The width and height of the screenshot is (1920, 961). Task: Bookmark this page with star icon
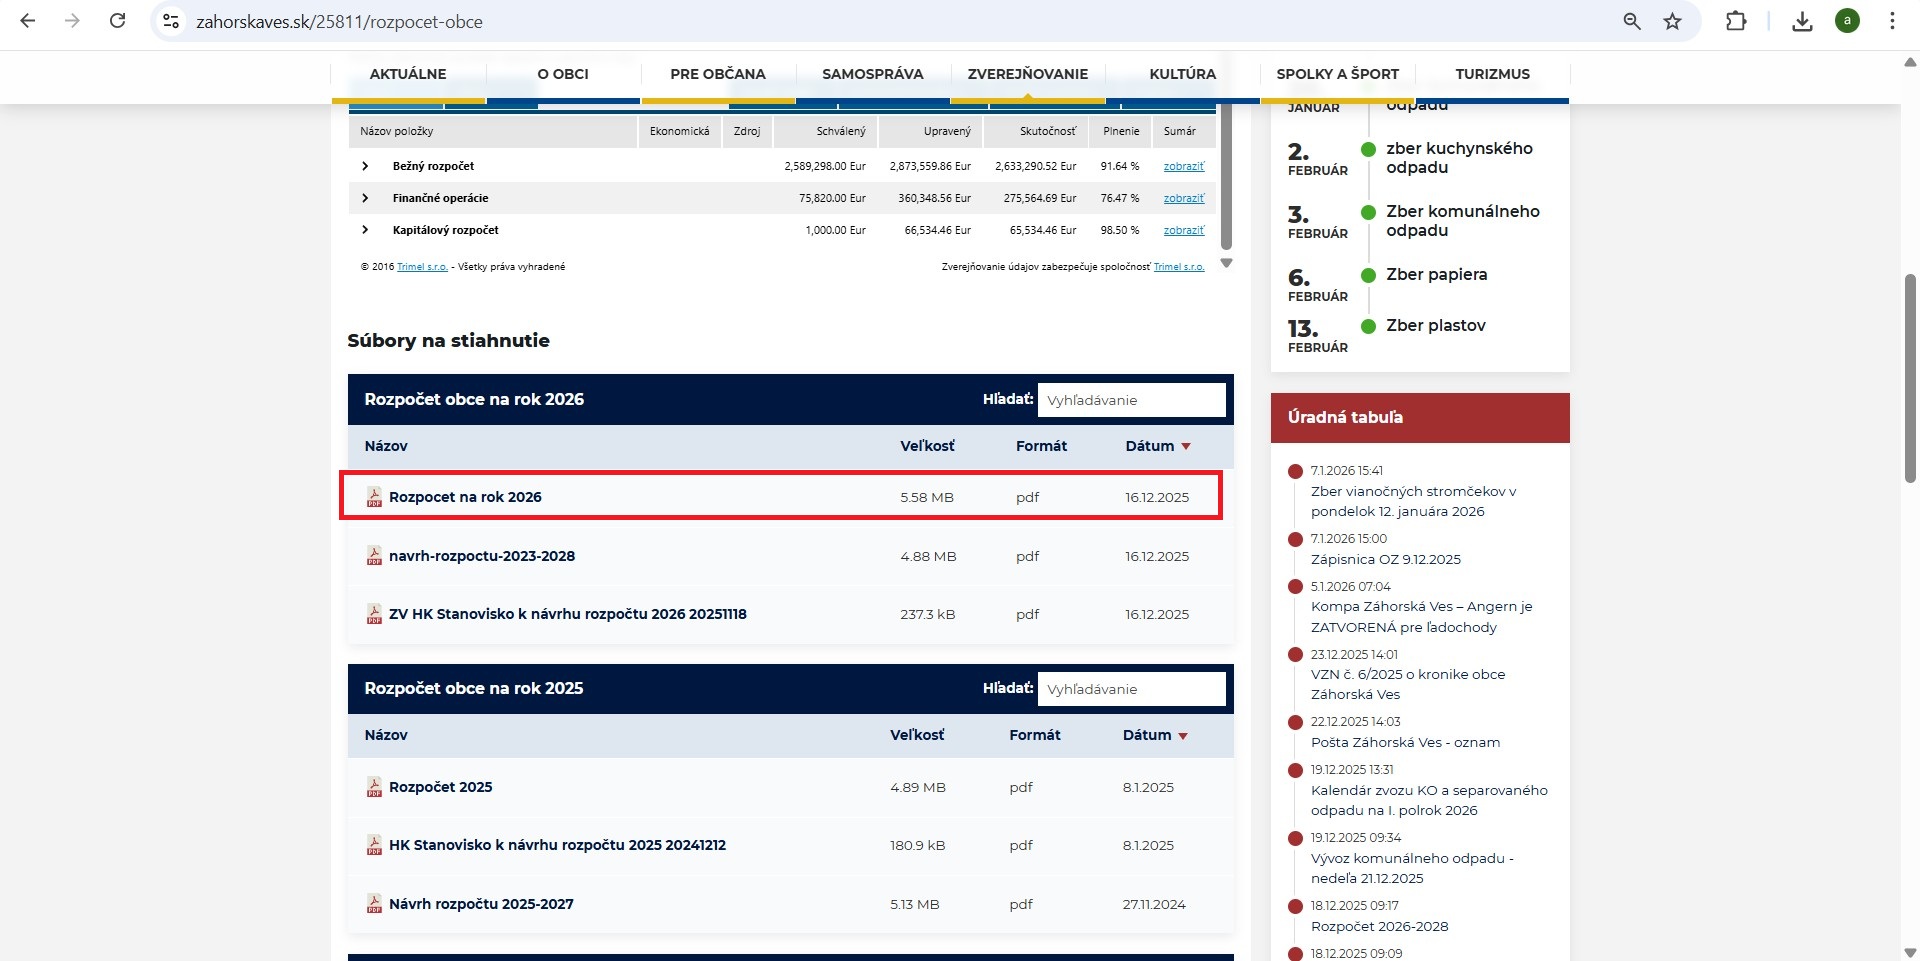[1672, 21]
